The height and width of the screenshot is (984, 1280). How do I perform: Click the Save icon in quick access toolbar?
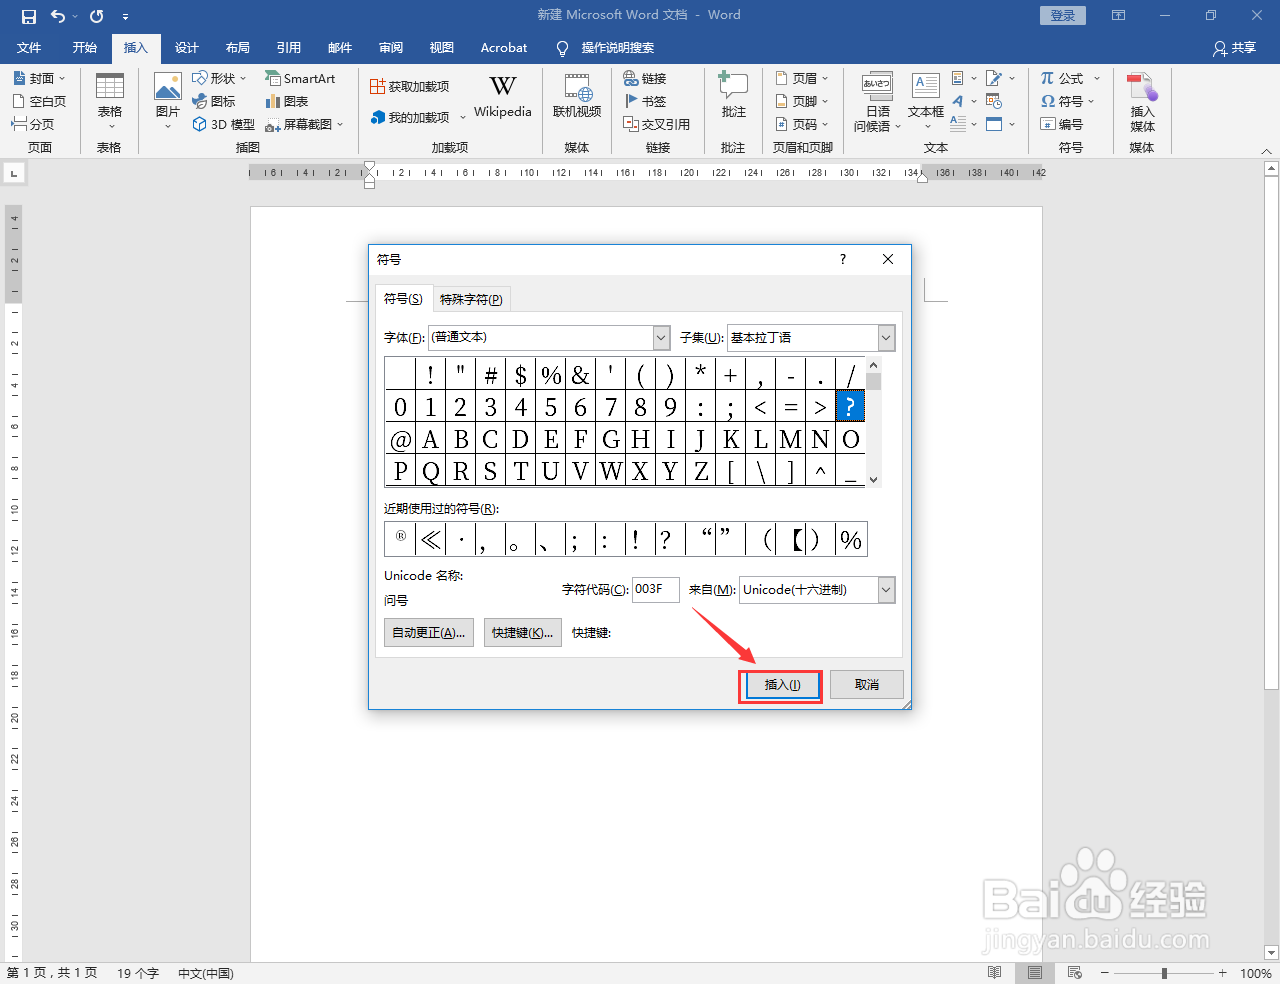pyautogui.click(x=28, y=16)
